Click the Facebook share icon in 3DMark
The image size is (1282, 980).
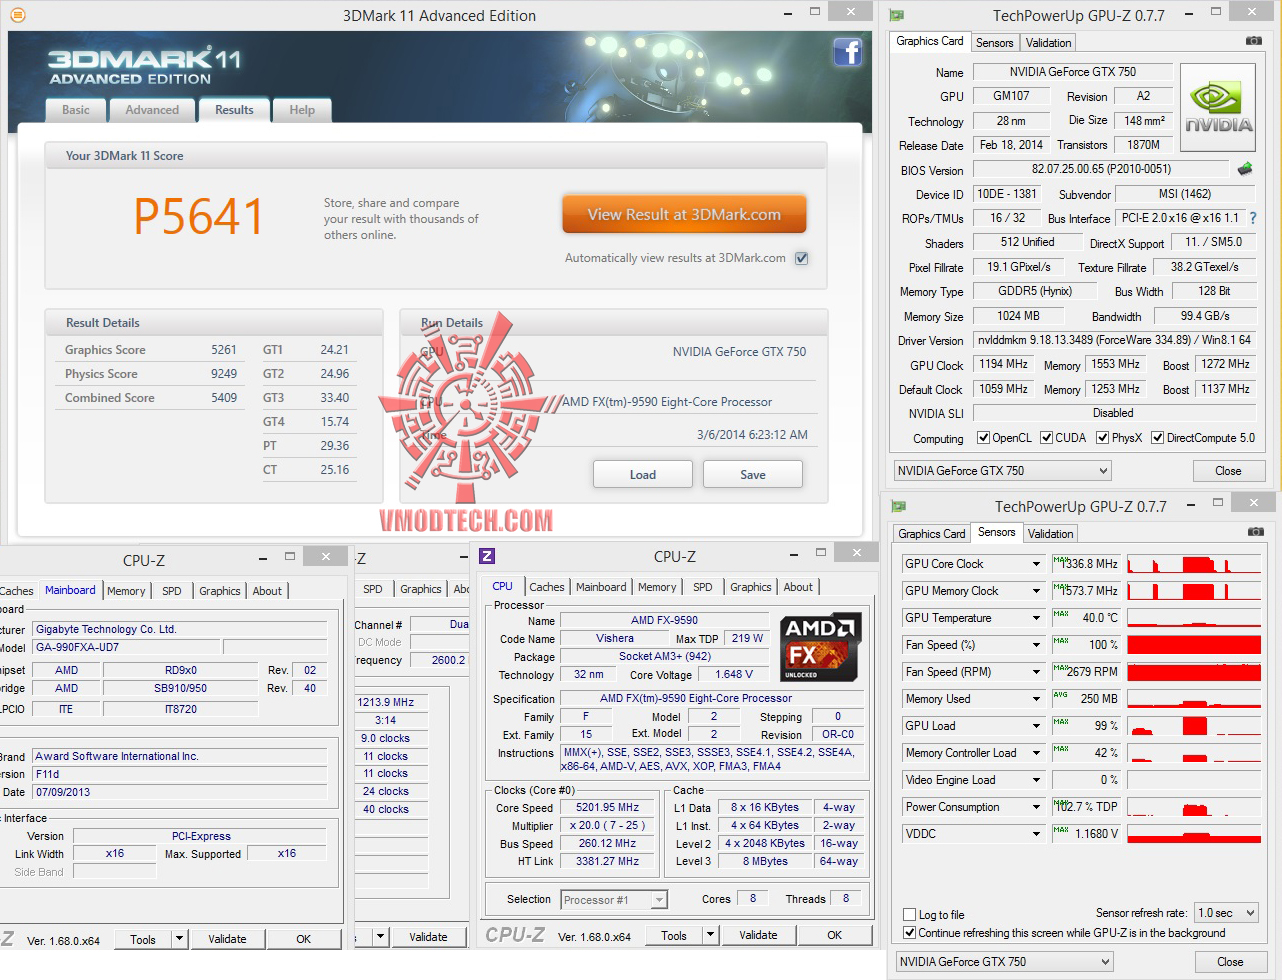click(x=848, y=52)
